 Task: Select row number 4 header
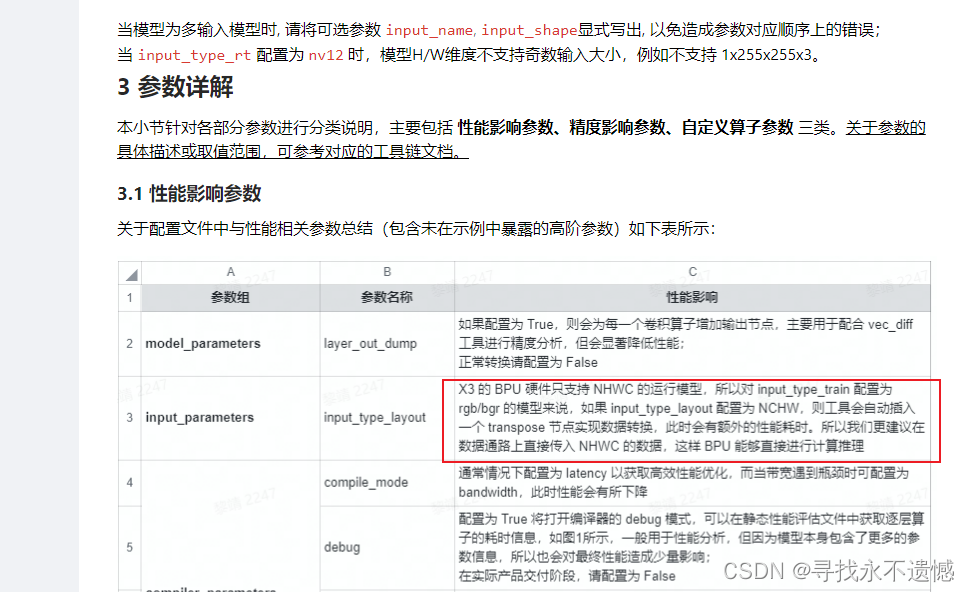tap(129, 483)
